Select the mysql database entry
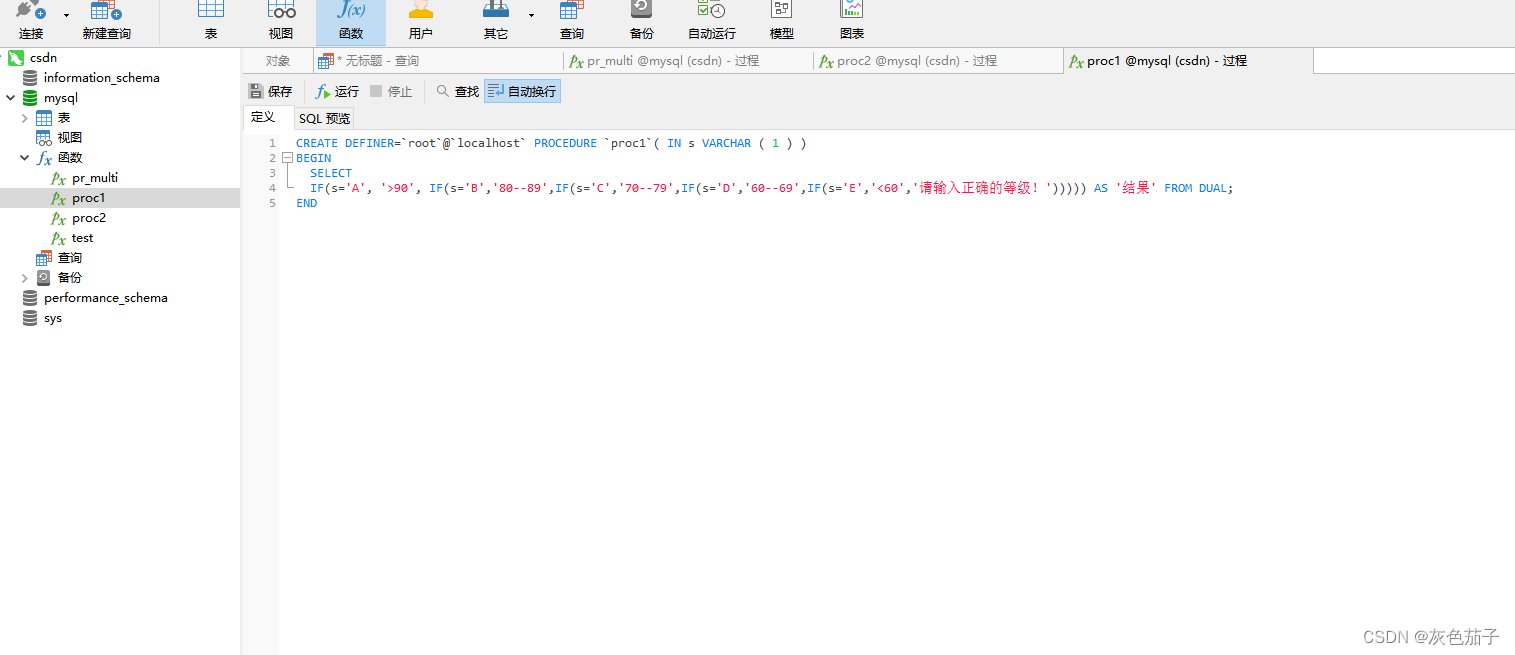The image size is (1515, 655). (x=60, y=98)
